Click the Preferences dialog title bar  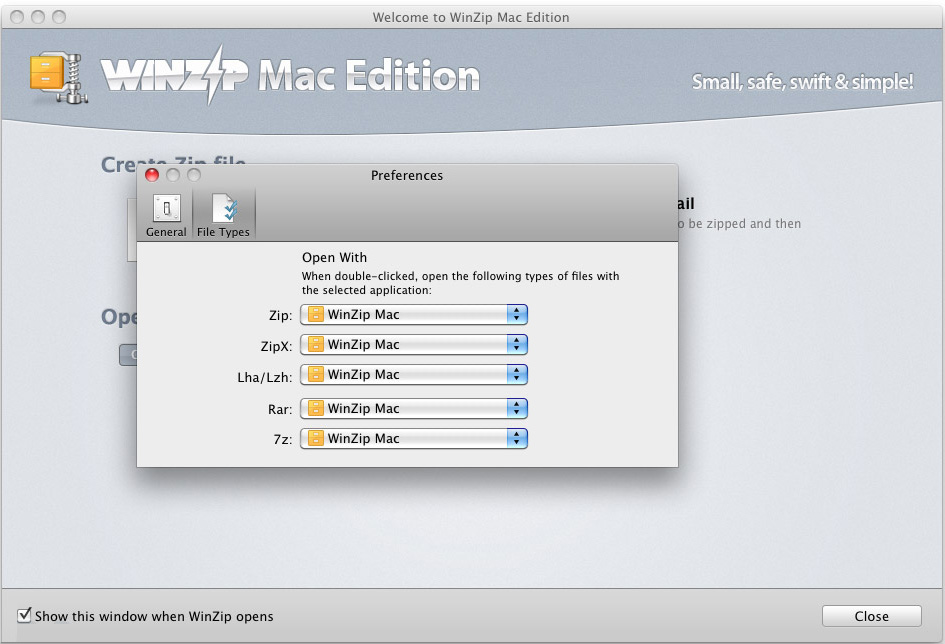[406, 175]
